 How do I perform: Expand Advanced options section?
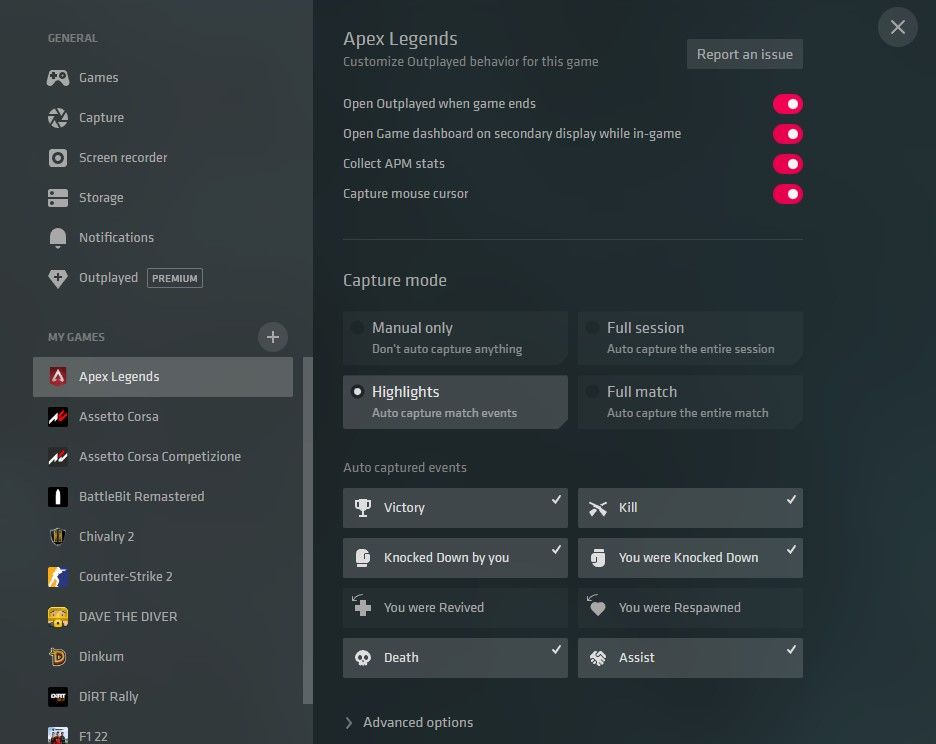pos(408,722)
